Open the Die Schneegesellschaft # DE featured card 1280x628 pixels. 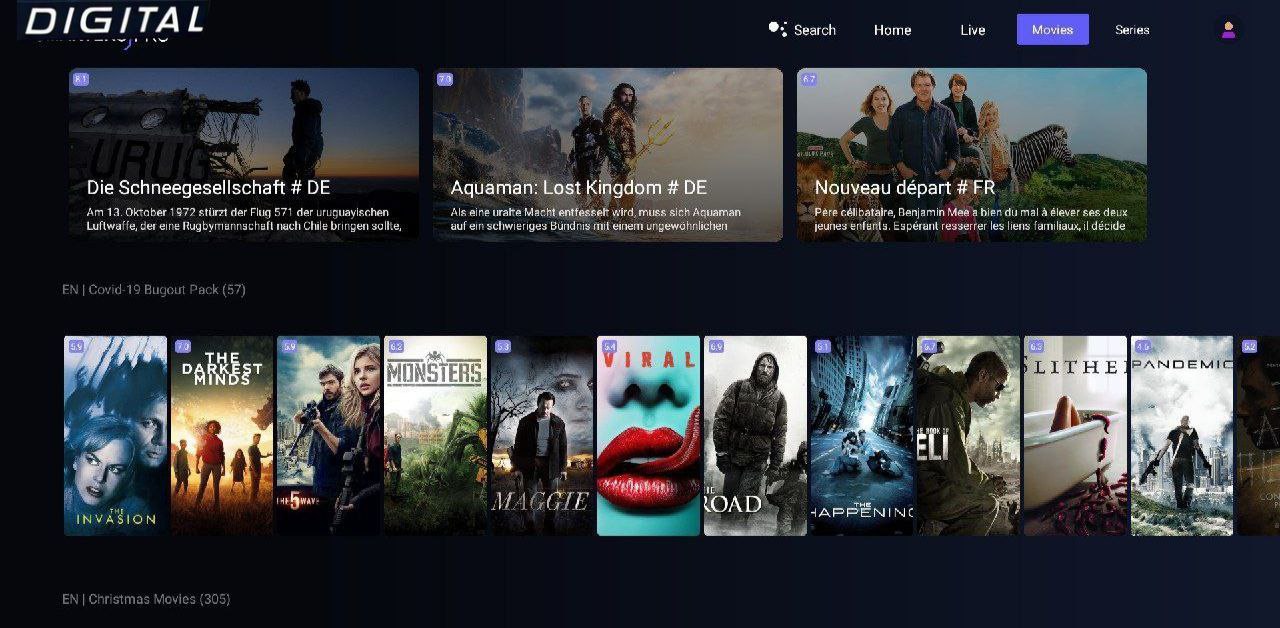point(244,154)
